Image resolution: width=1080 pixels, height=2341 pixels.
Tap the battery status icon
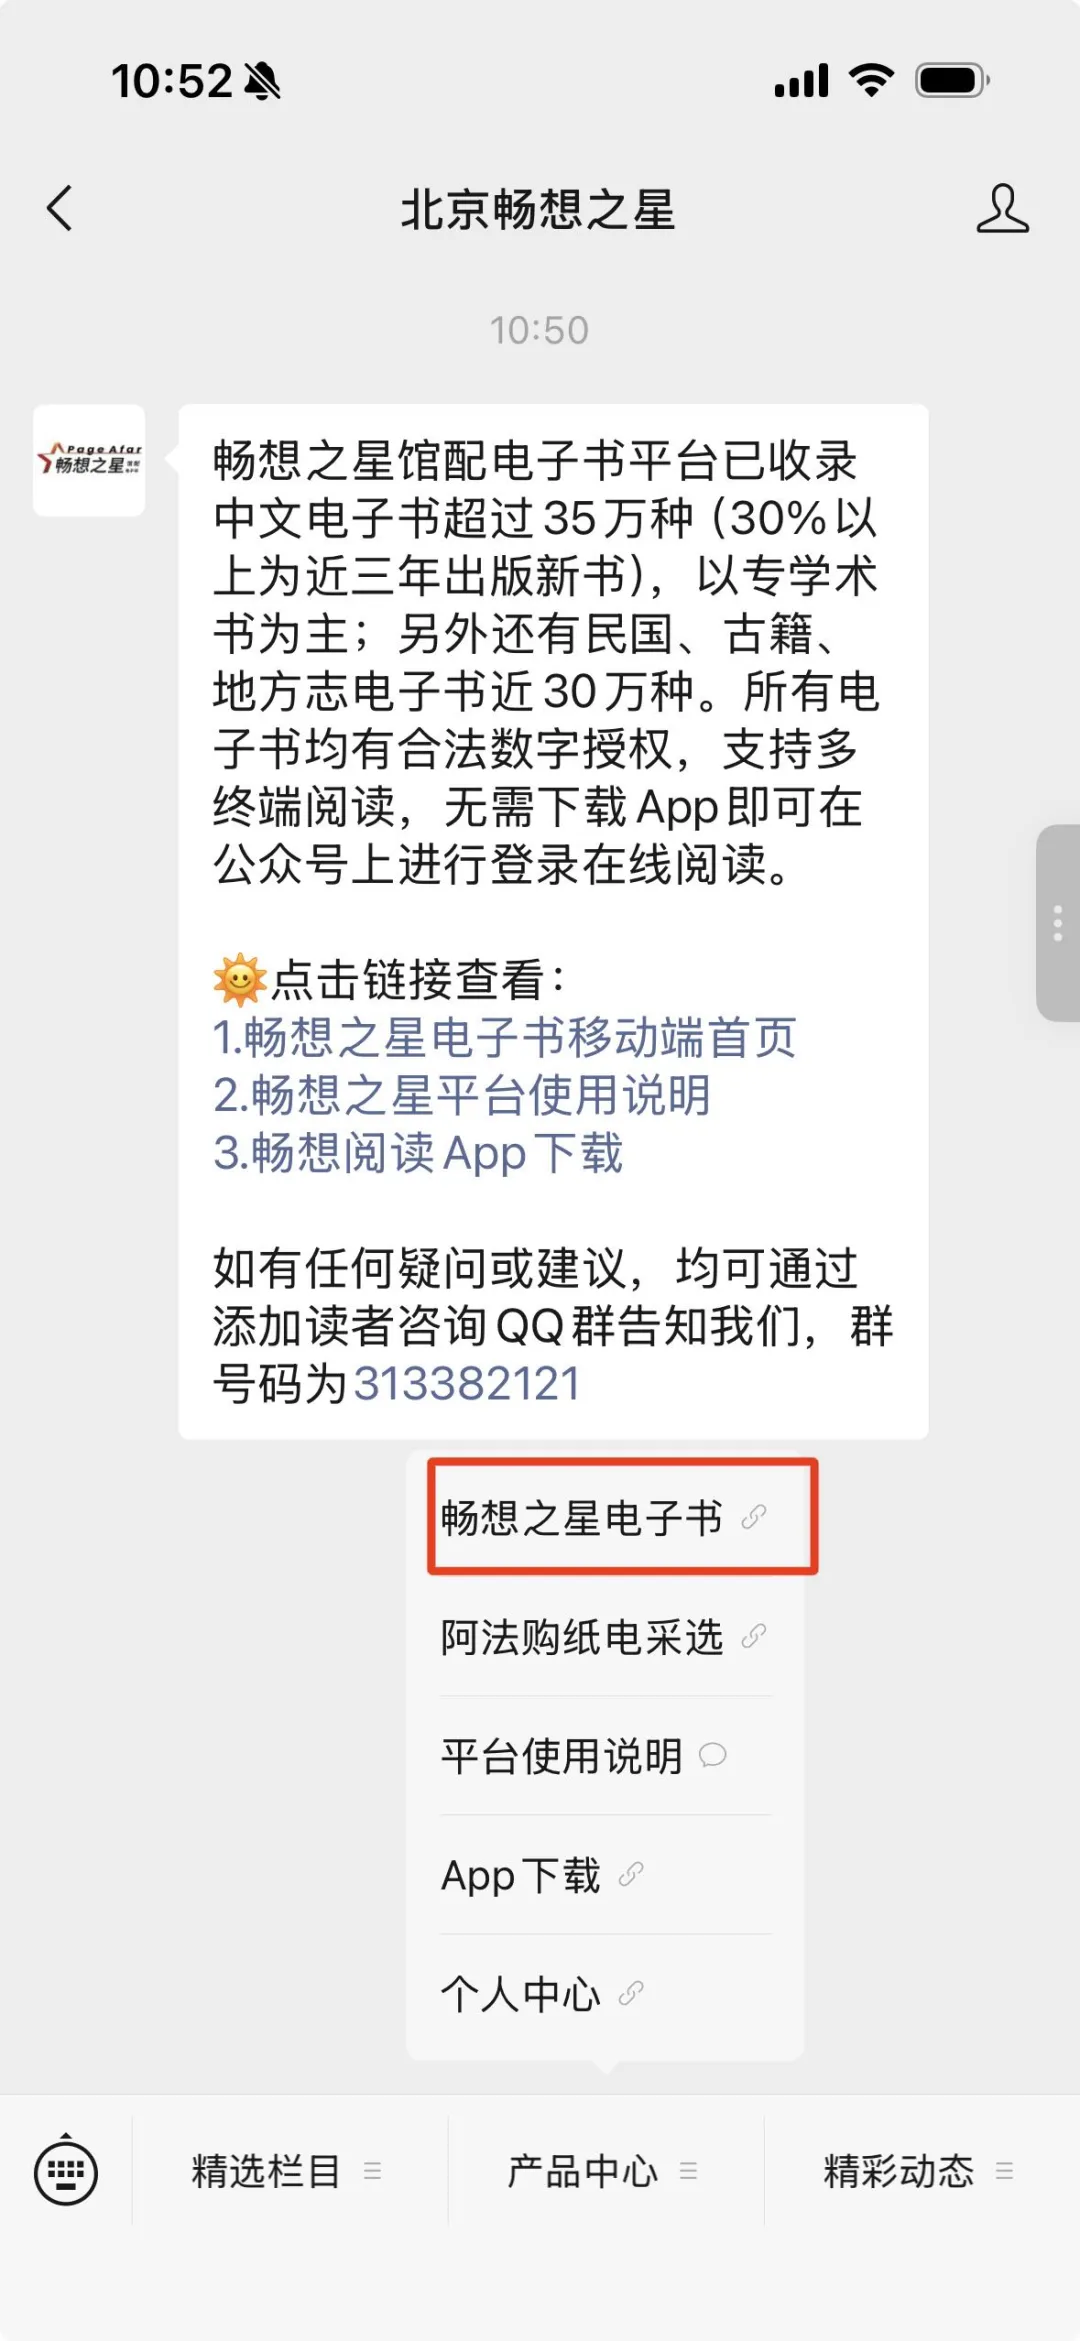(952, 80)
